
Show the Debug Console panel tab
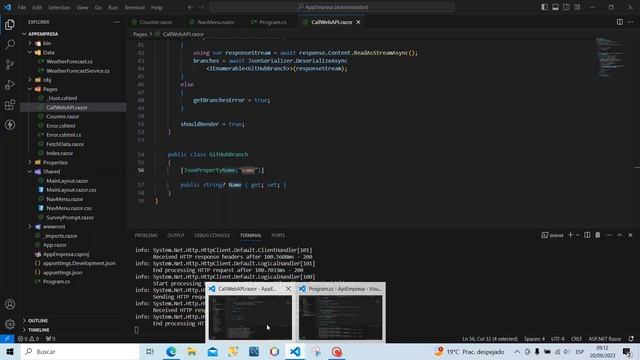click(x=212, y=236)
